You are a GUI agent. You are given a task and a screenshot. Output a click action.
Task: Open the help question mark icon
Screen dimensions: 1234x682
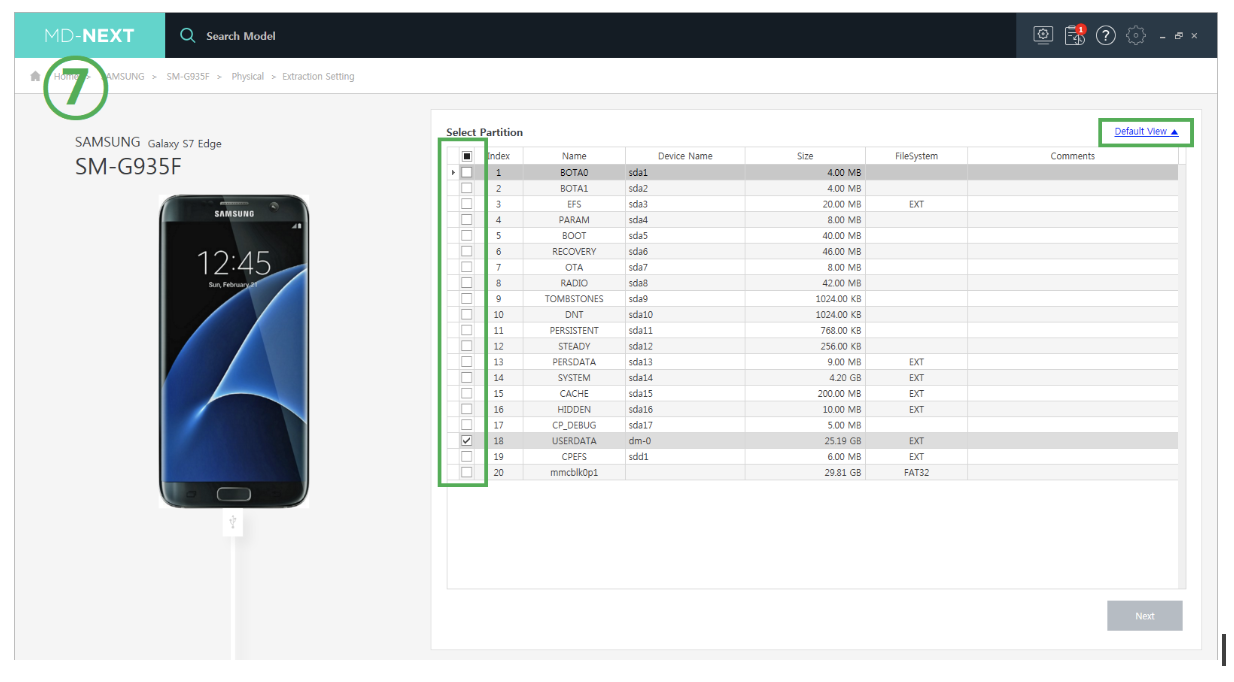pos(1105,35)
